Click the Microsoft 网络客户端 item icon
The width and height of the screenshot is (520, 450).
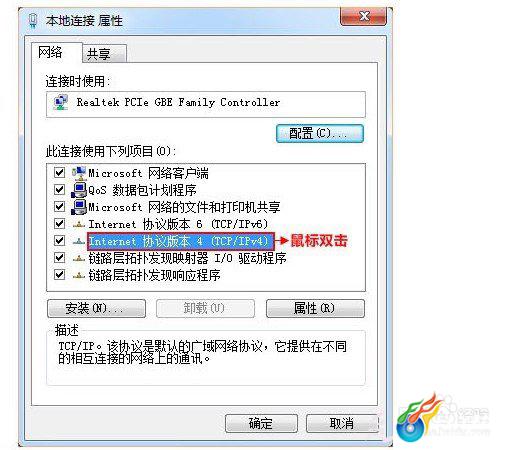point(79,173)
